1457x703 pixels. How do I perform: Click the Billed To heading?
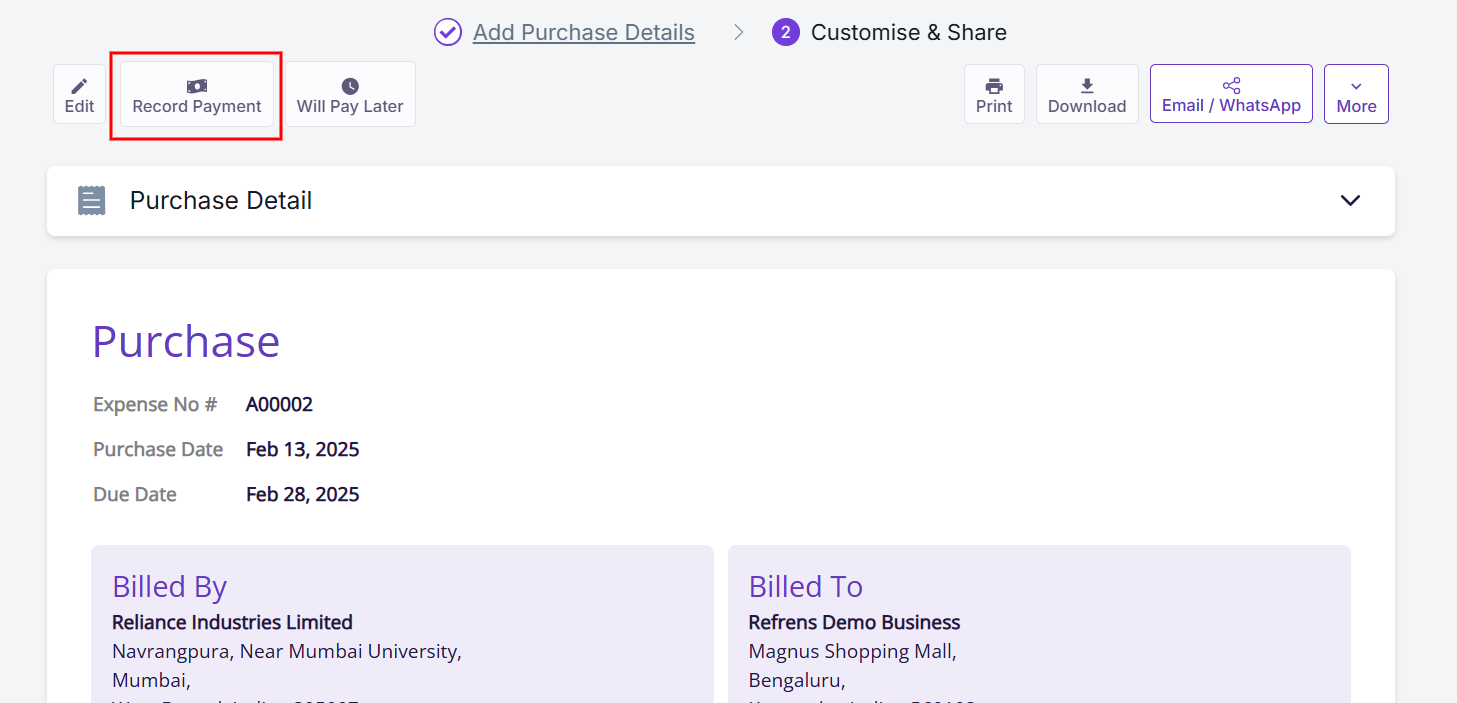[x=806, y=586]
